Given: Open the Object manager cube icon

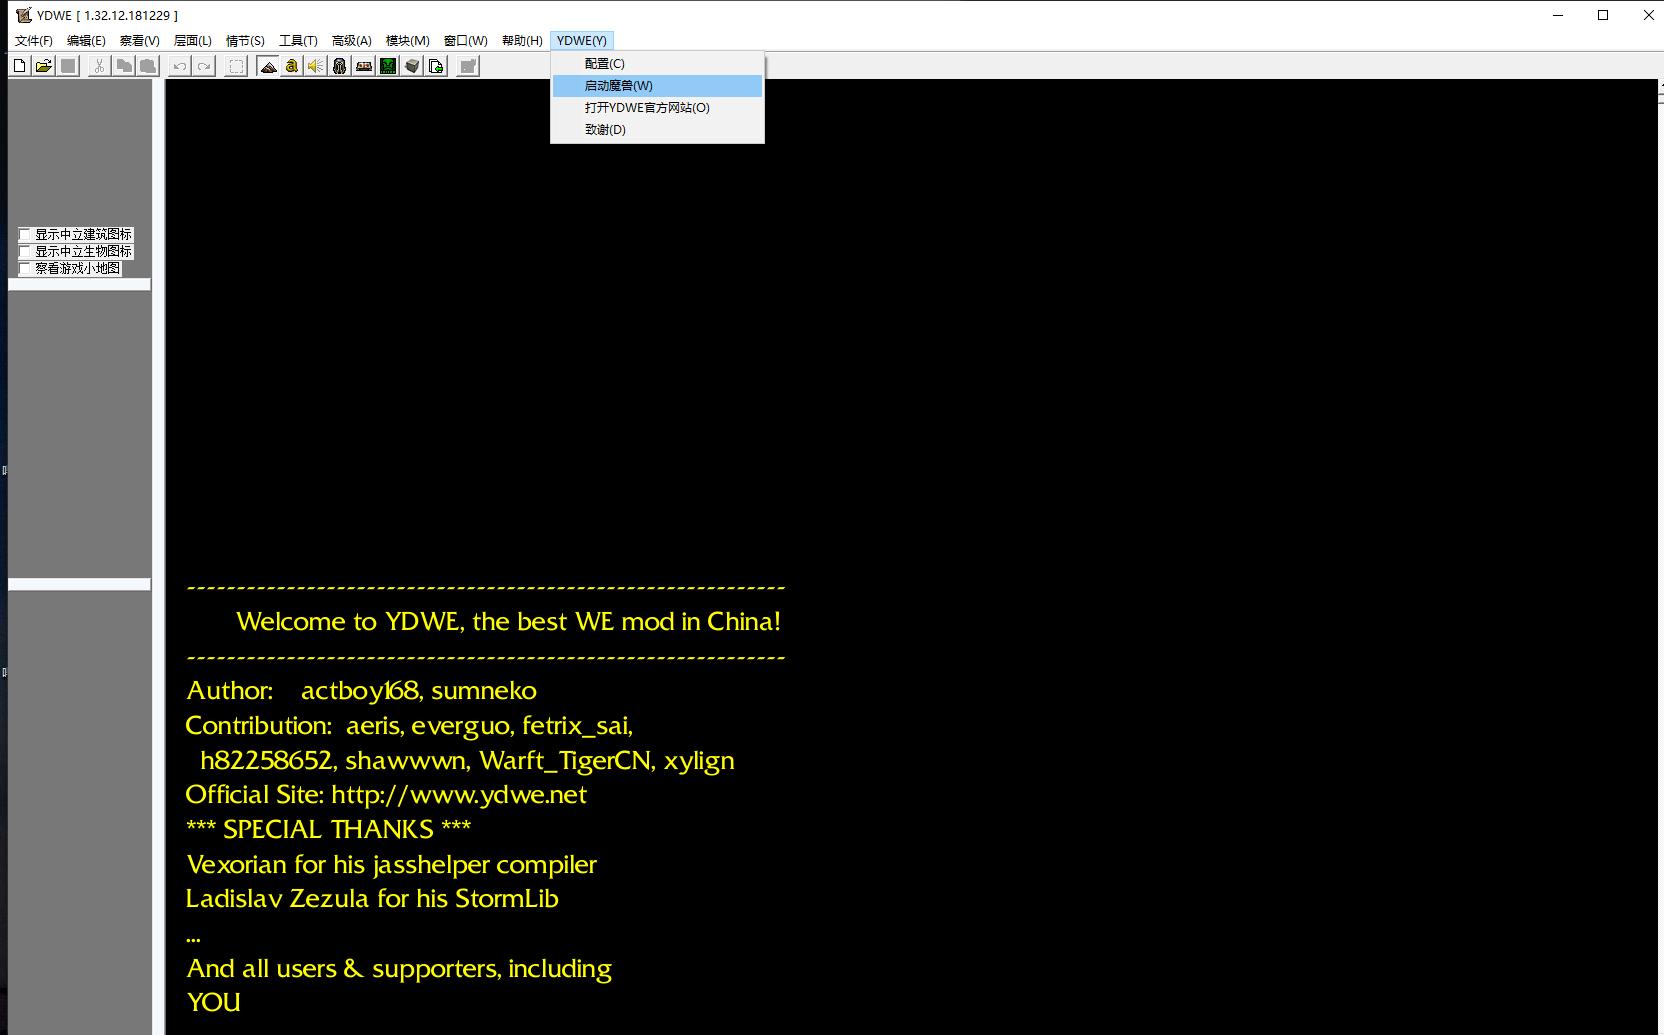Looking at the screenshot, I should (412, 66).
